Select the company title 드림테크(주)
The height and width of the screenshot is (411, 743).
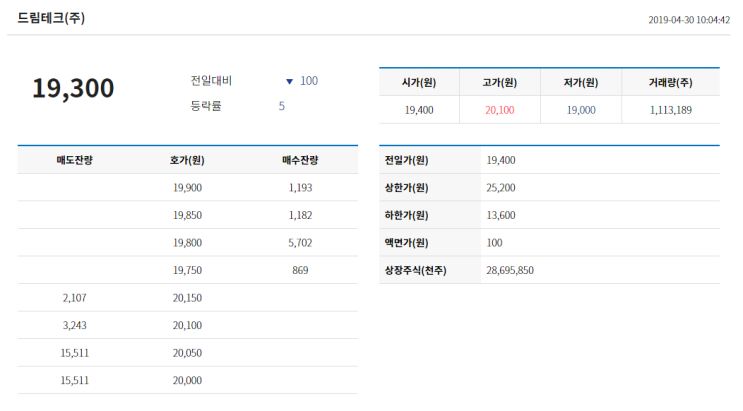pyautogui.click(x=51, y=18)
